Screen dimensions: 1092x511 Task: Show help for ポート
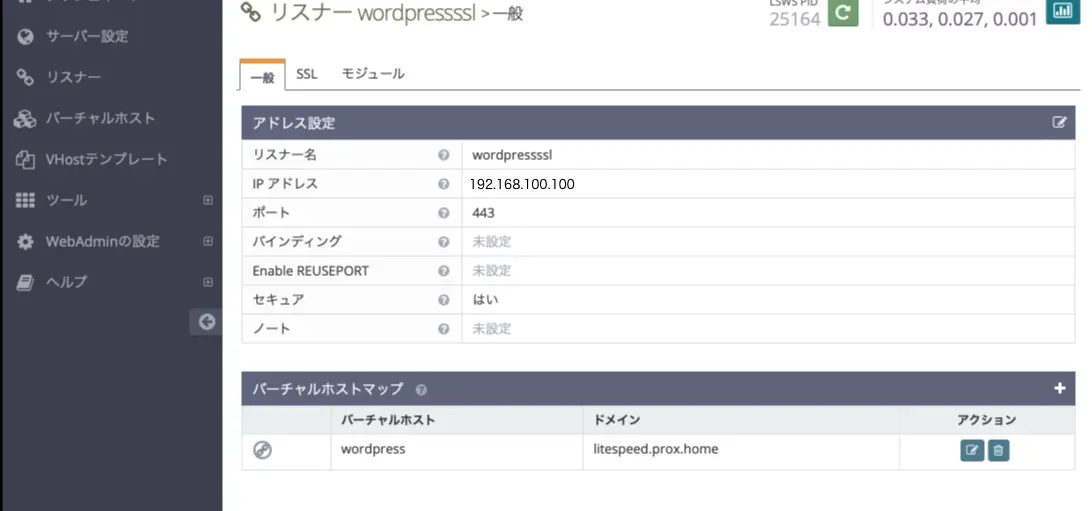pyautogui.click(x=444, y=212)
